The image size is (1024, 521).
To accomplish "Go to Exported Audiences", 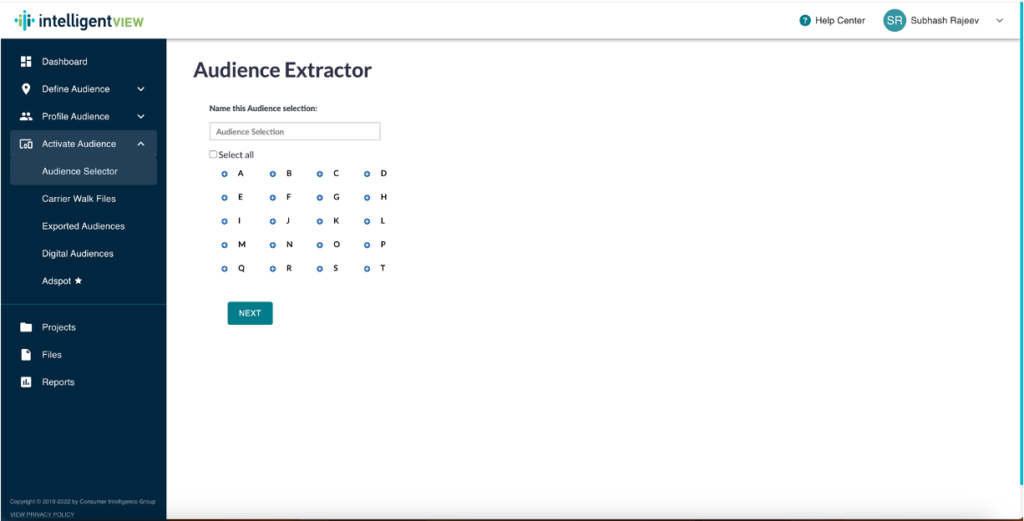I will 83,226.
